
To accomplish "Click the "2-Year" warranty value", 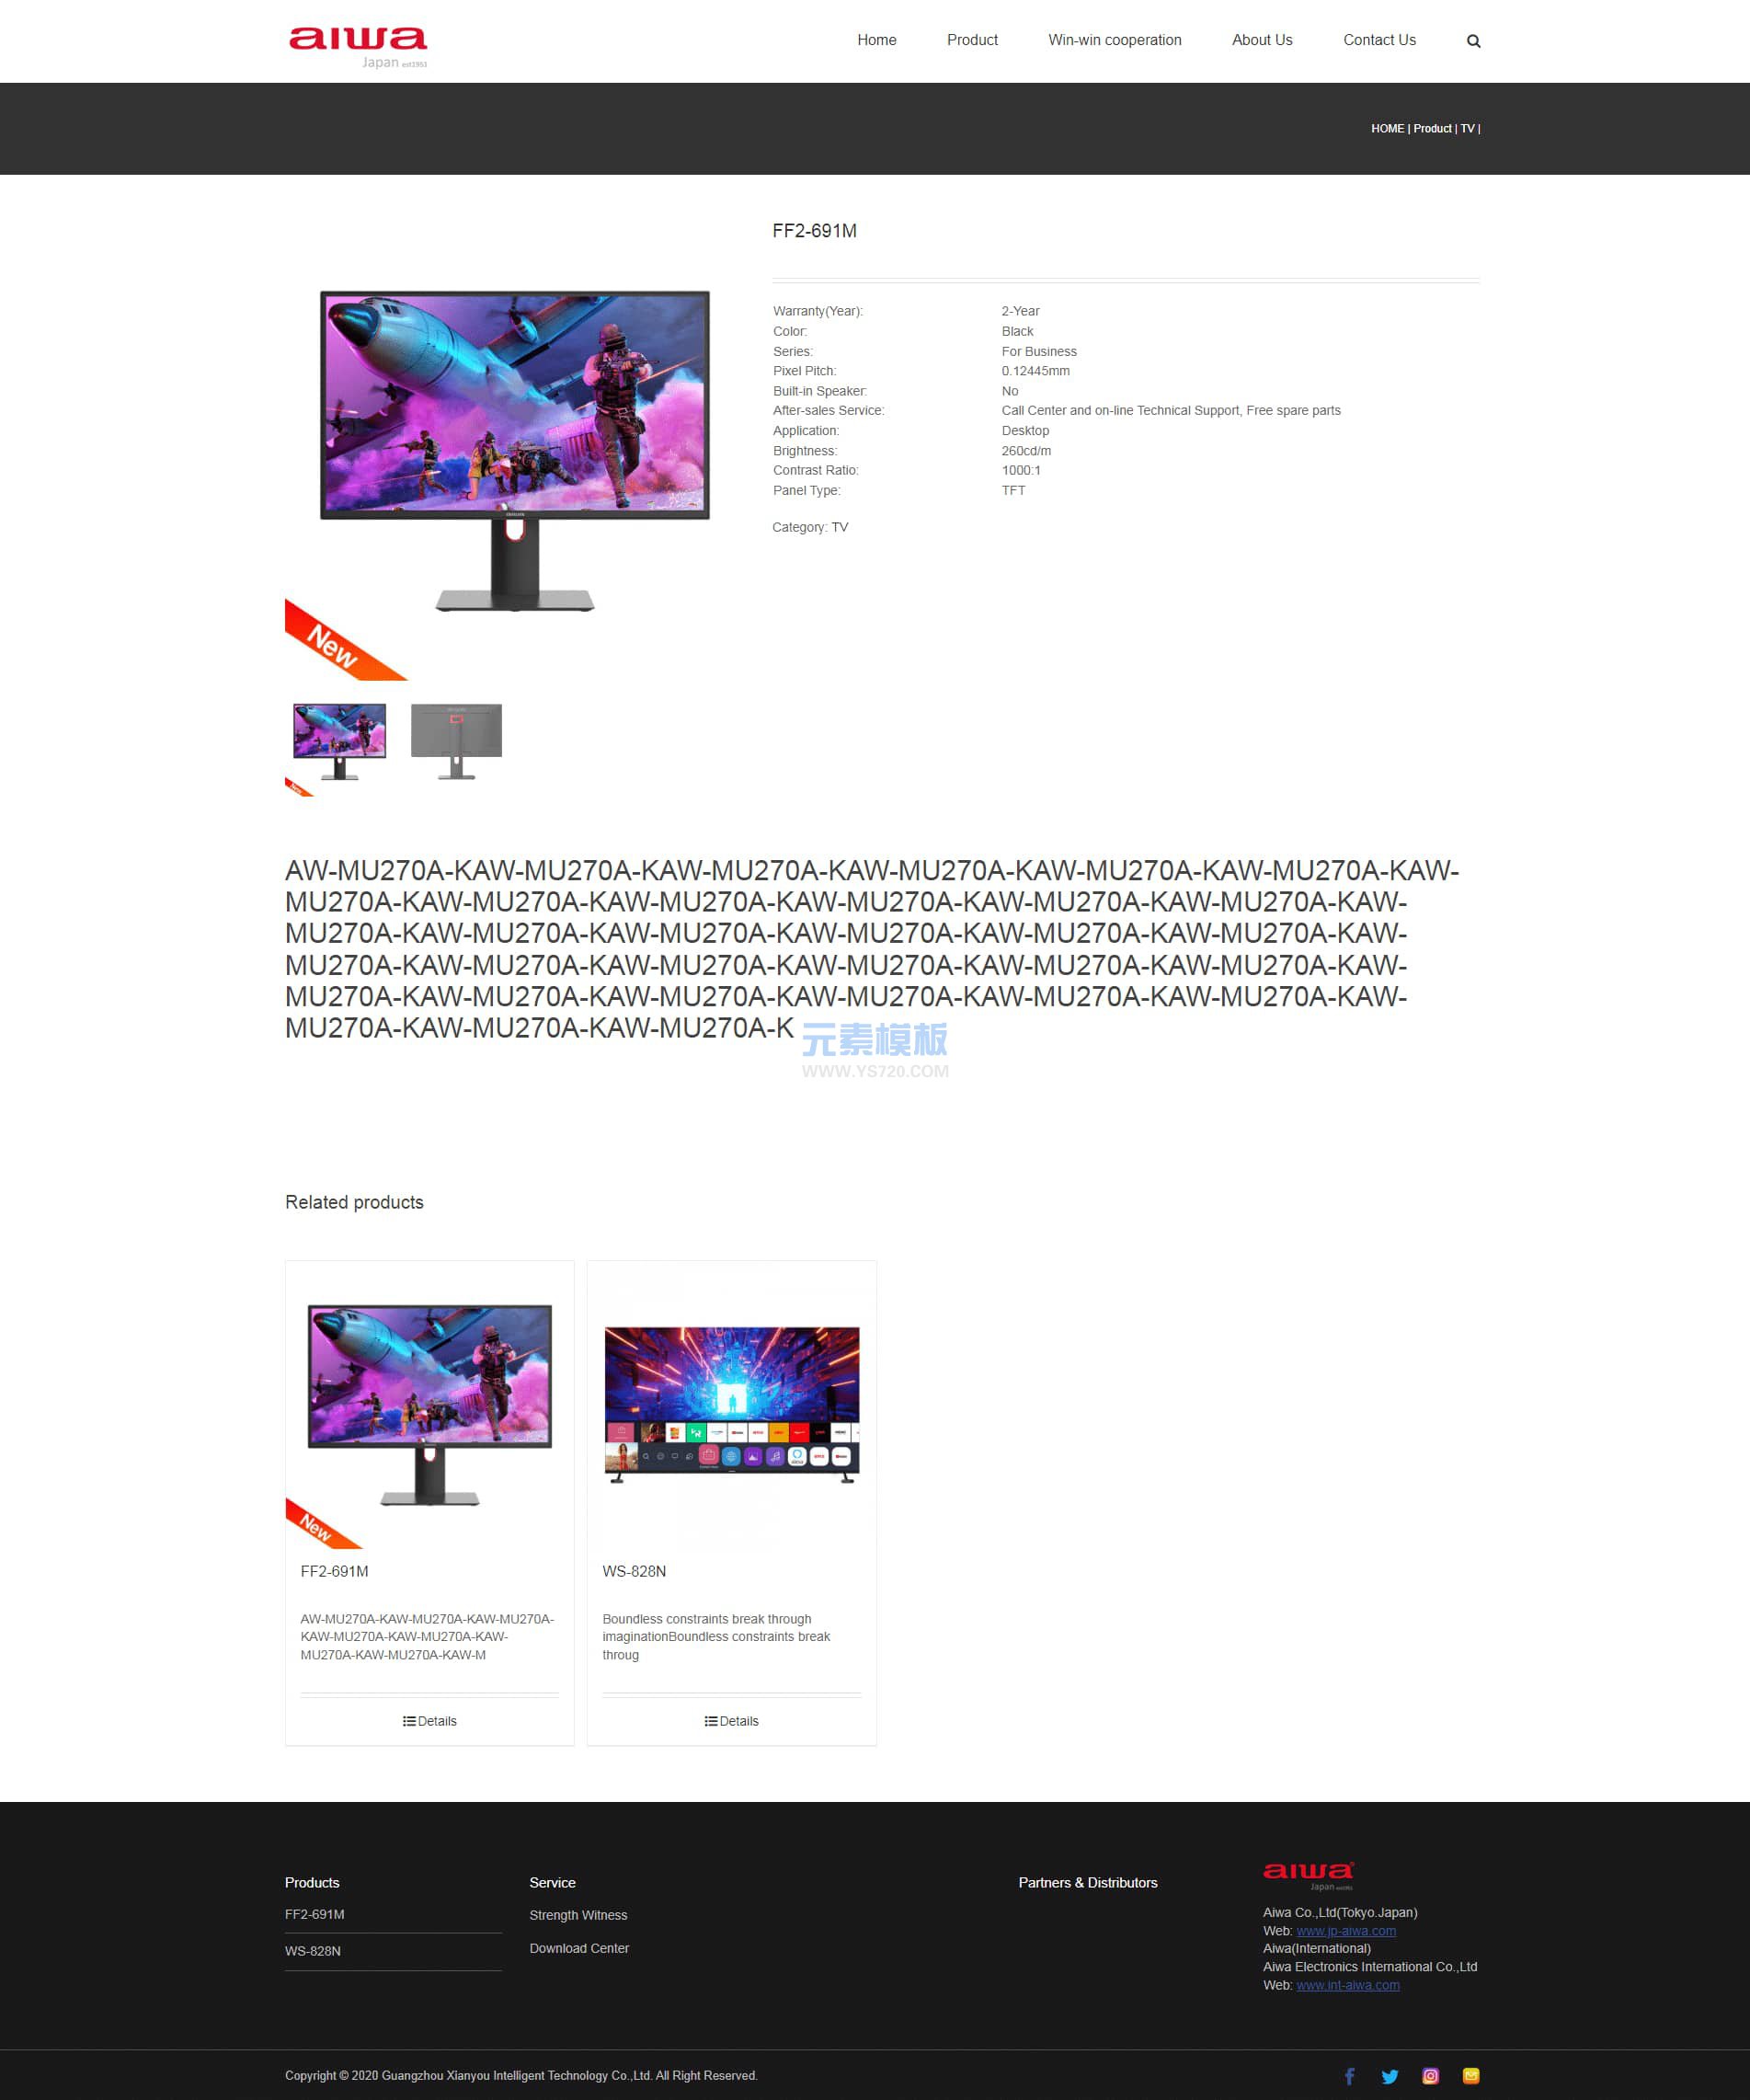I will pos(1020,311).
